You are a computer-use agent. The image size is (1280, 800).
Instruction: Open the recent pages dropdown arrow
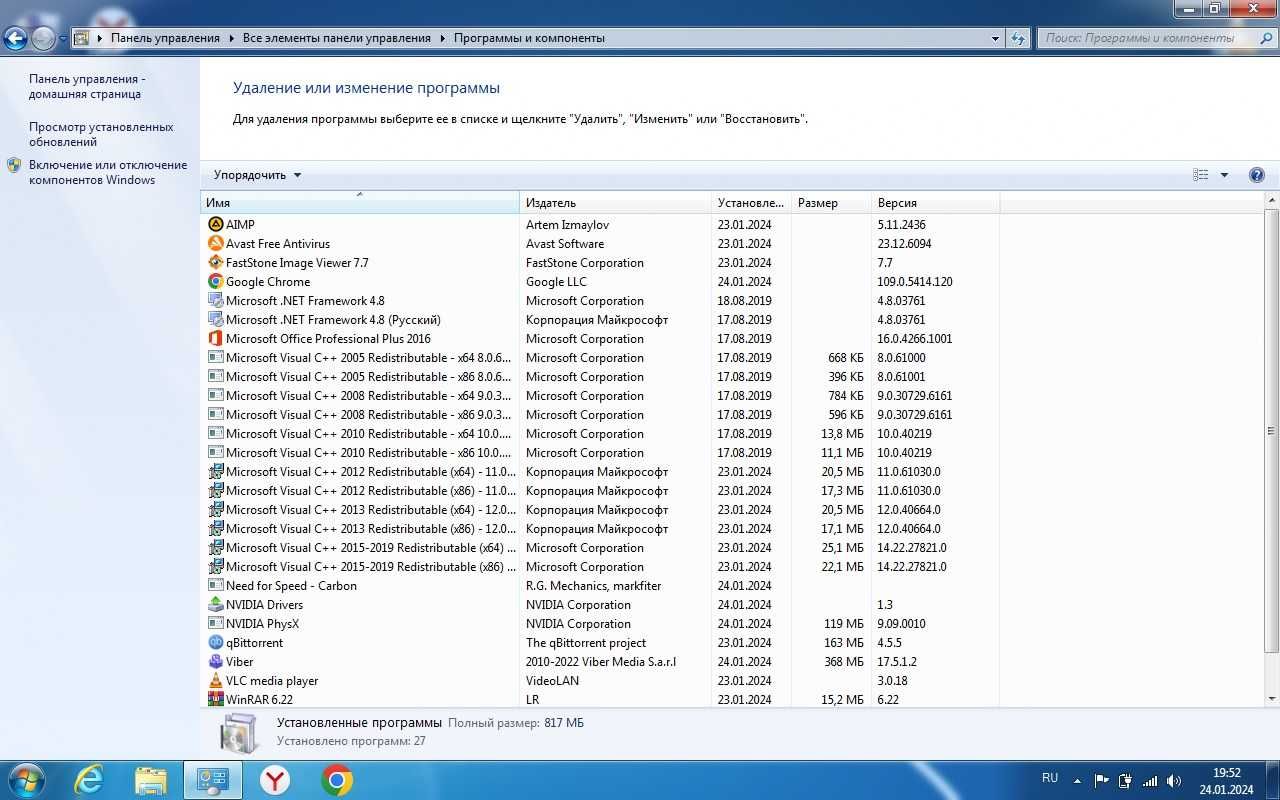tap(63, 39)
